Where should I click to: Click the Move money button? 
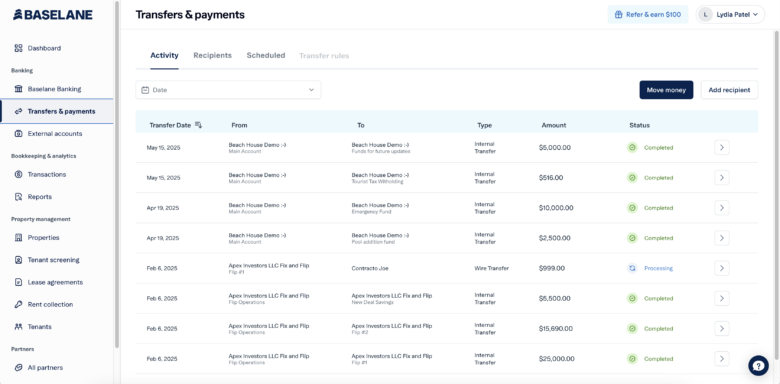click(666, 90)
